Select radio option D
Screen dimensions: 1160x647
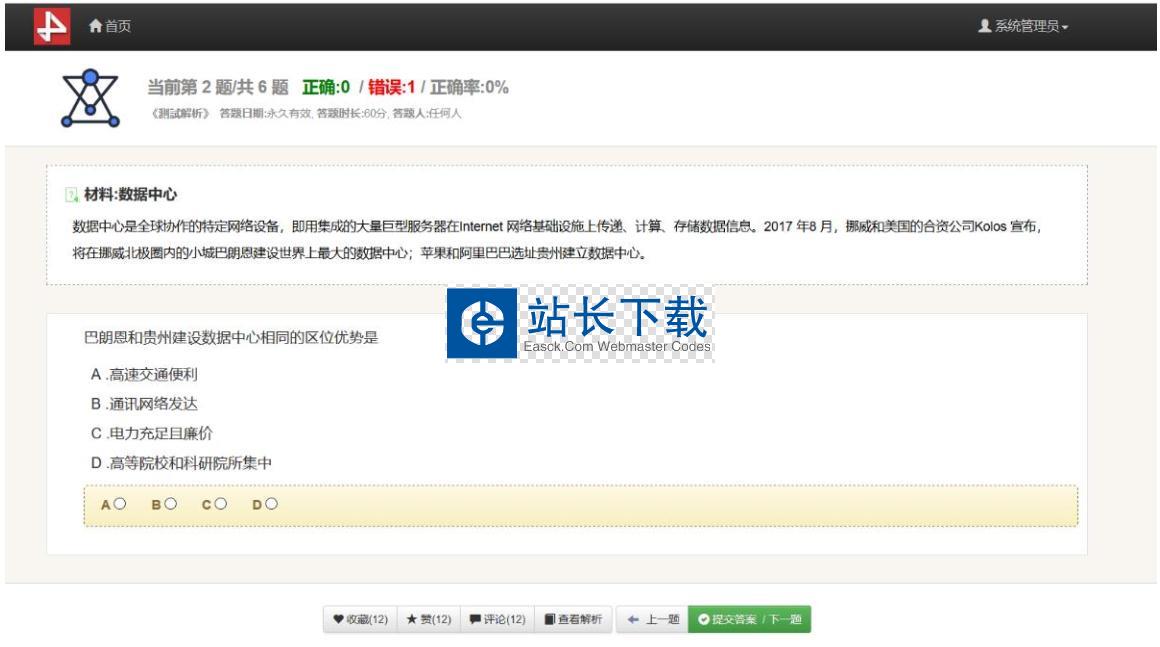(x=272, y=504)
